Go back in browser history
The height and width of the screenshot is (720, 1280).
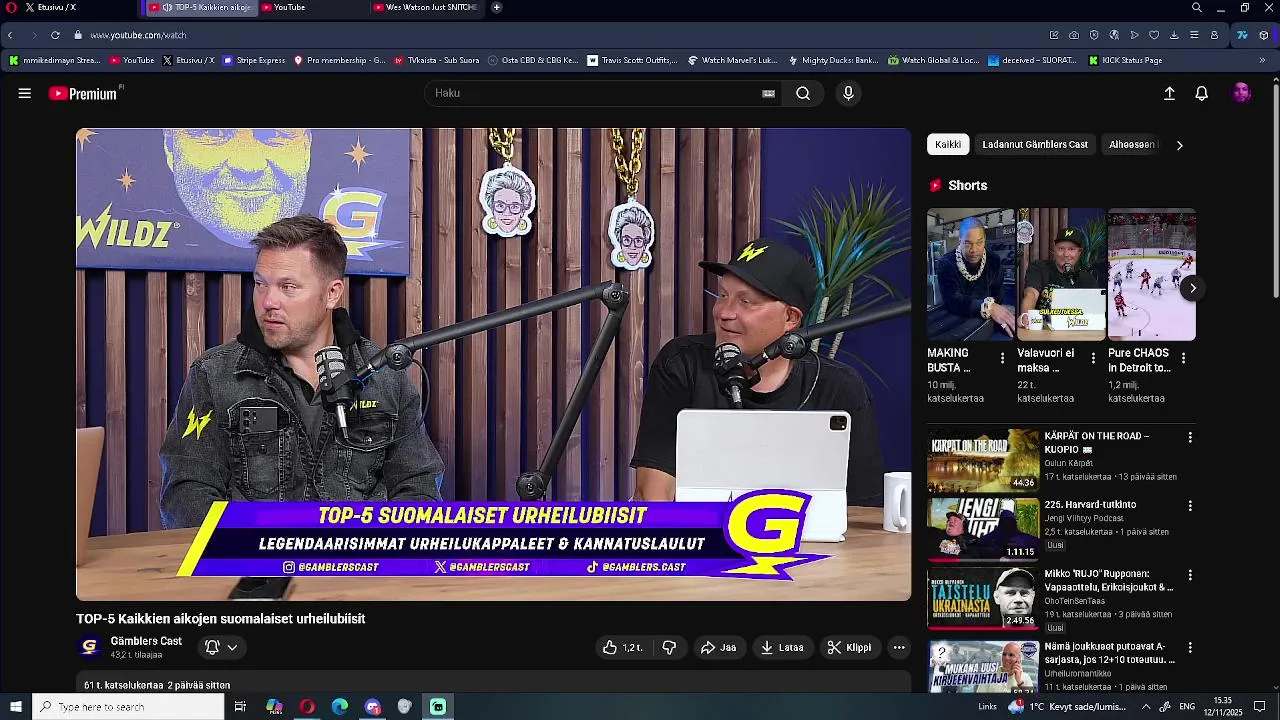coord(10,35)
